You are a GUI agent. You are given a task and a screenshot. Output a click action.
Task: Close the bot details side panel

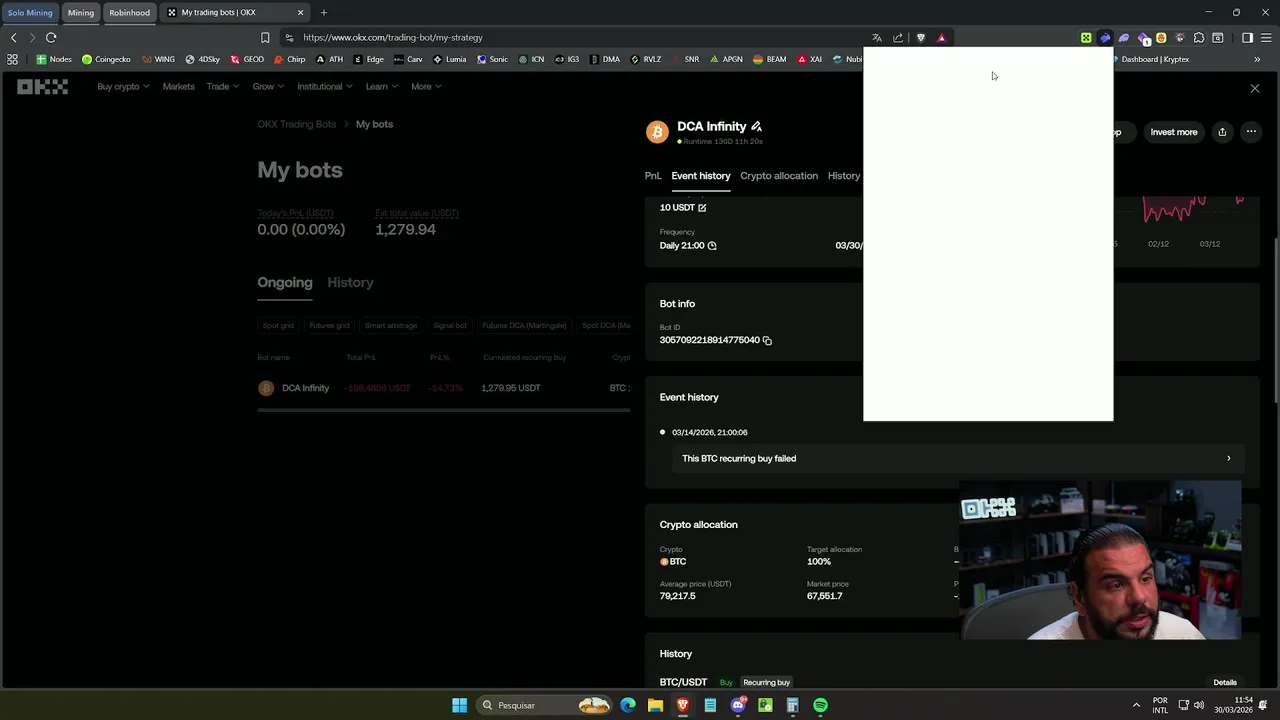1255,88
